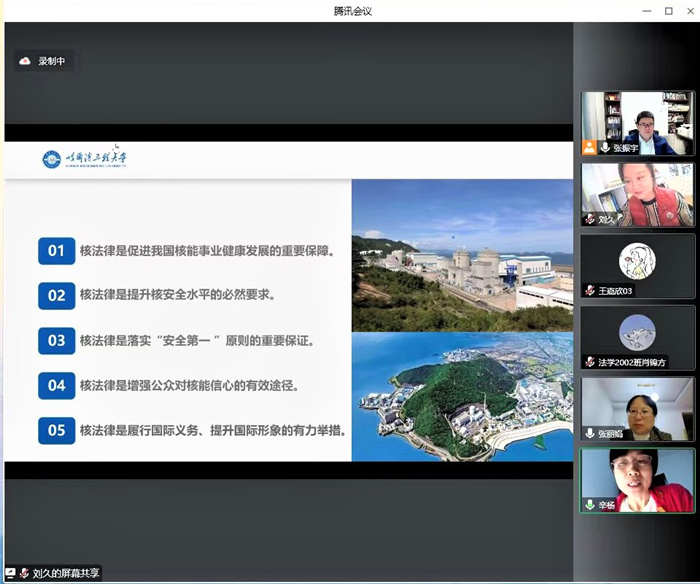Maximize the 腾讯会议 window
The width and height of the screenshot is (700, 584).
coord(668,11)
